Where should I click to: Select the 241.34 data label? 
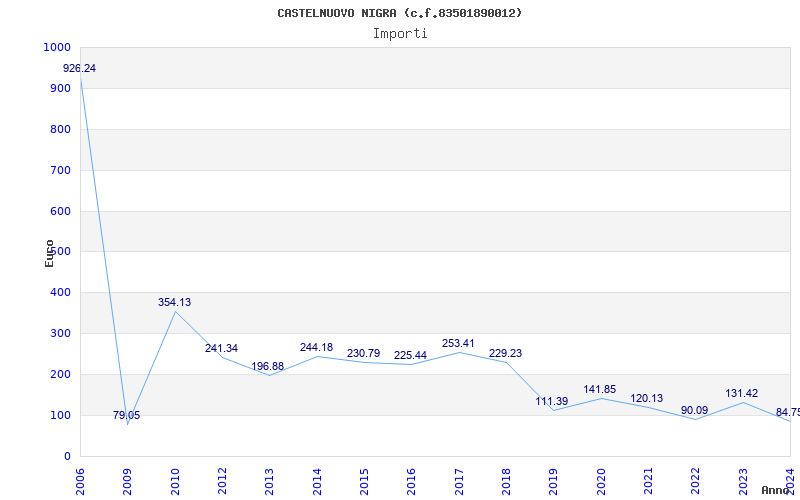tap(221, 348)
